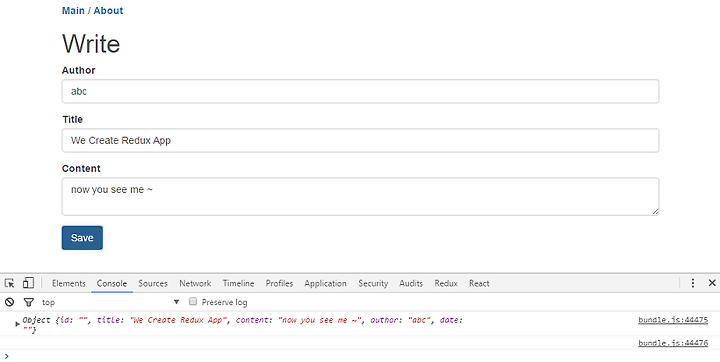Viewport: 720px width, 362px height.
Task: Go to the Main link
Action: 73,11
